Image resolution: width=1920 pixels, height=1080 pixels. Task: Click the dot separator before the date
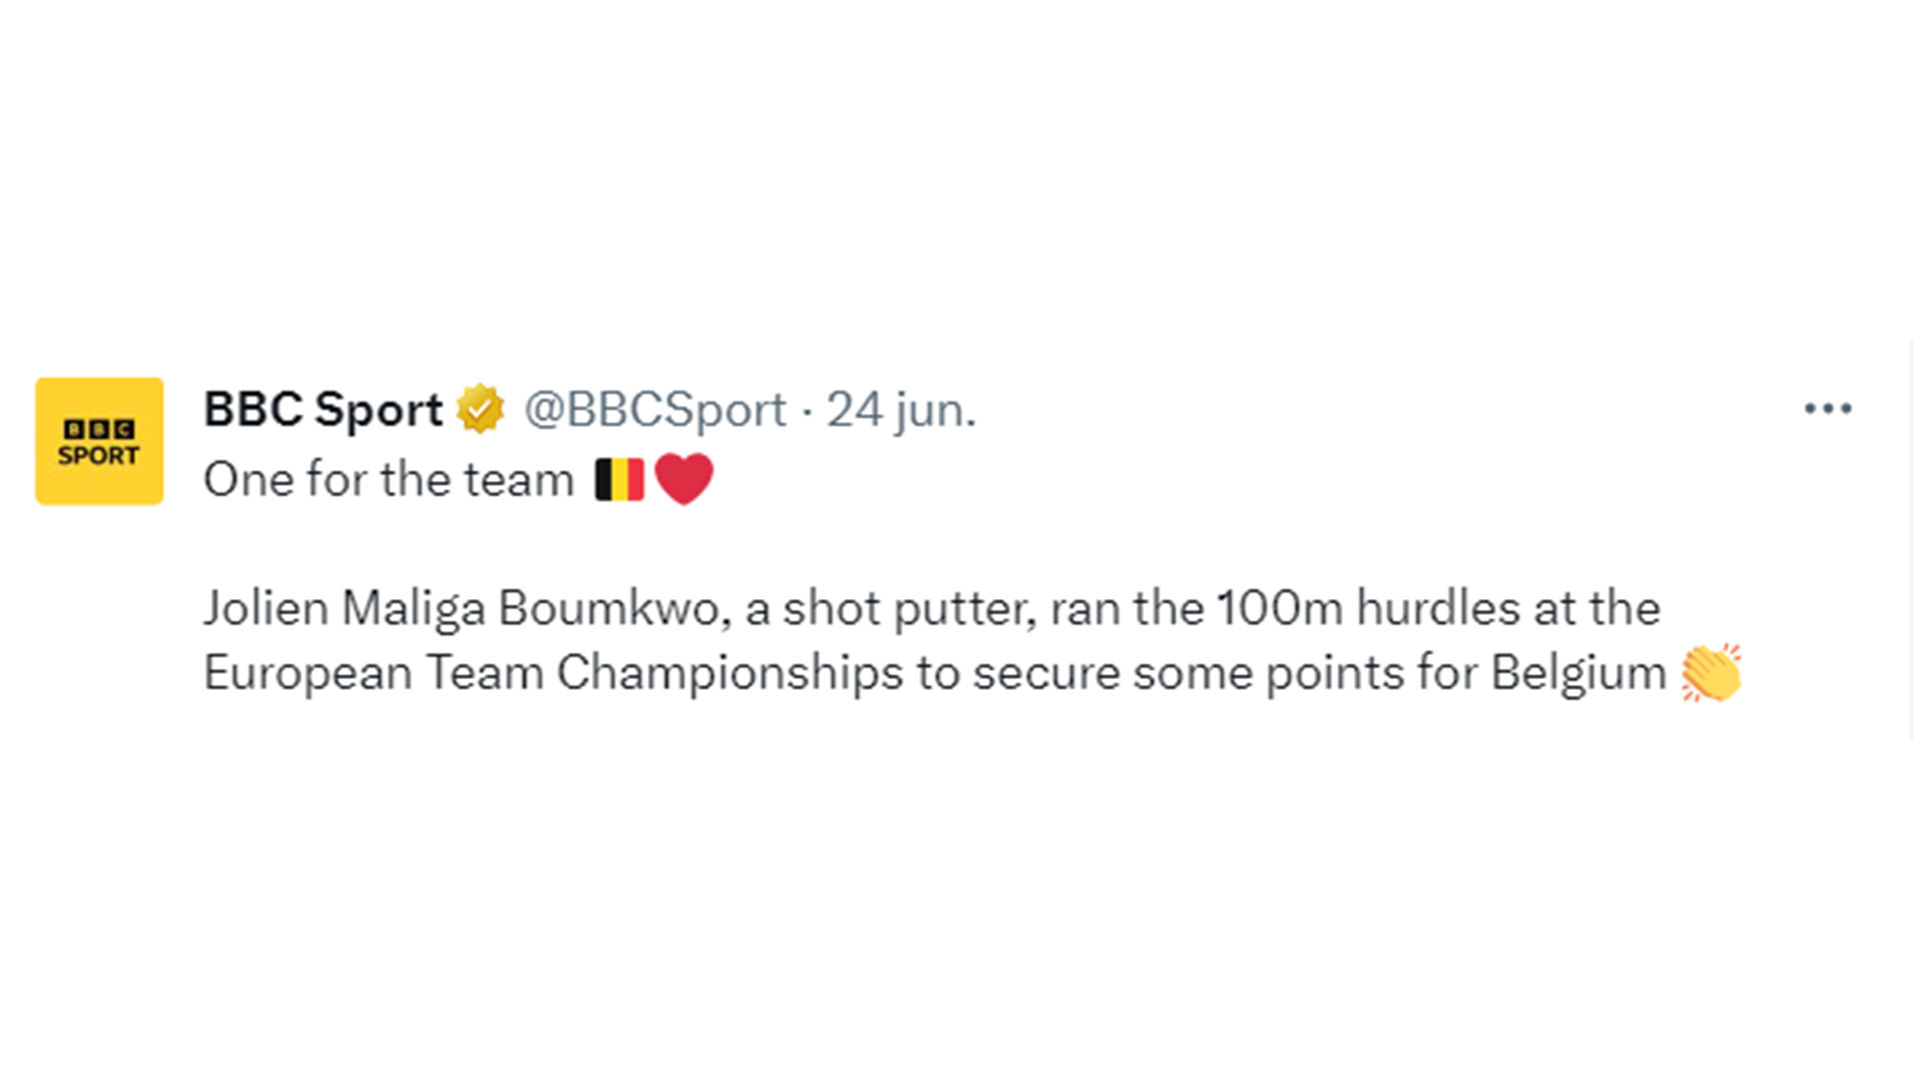pos(807,410)
